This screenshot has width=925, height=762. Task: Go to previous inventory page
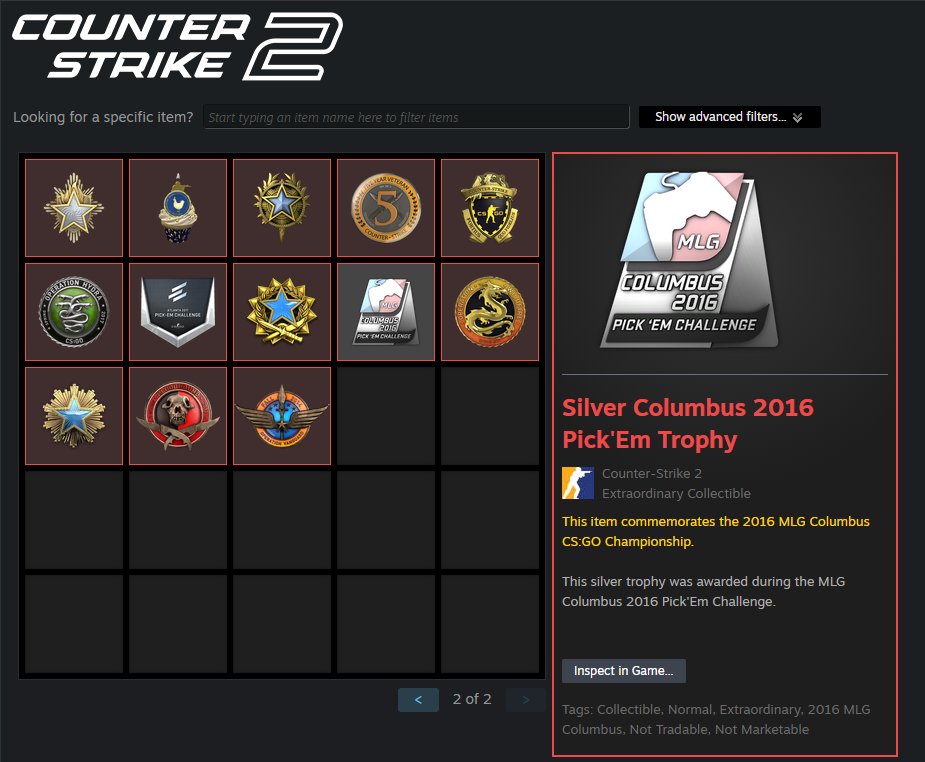418,699
